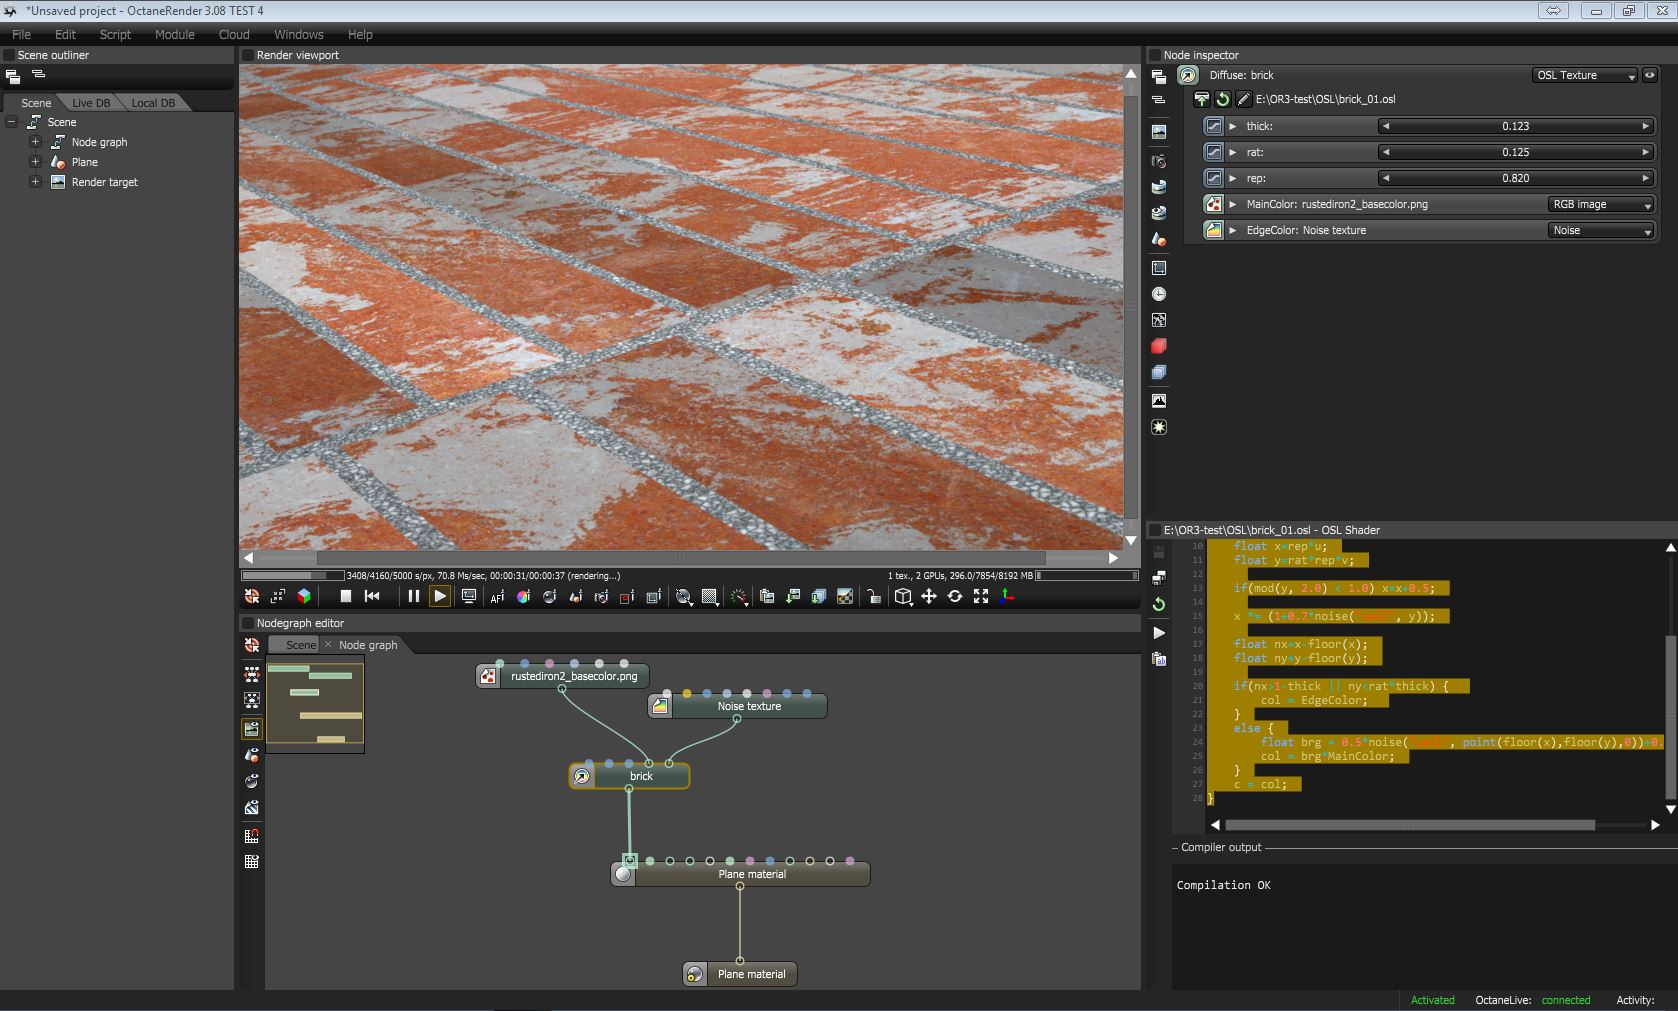Toggle Node inspector panel header checkbox
The width and height of the screenshot is (1678, 1011).
click(1154, 55)
